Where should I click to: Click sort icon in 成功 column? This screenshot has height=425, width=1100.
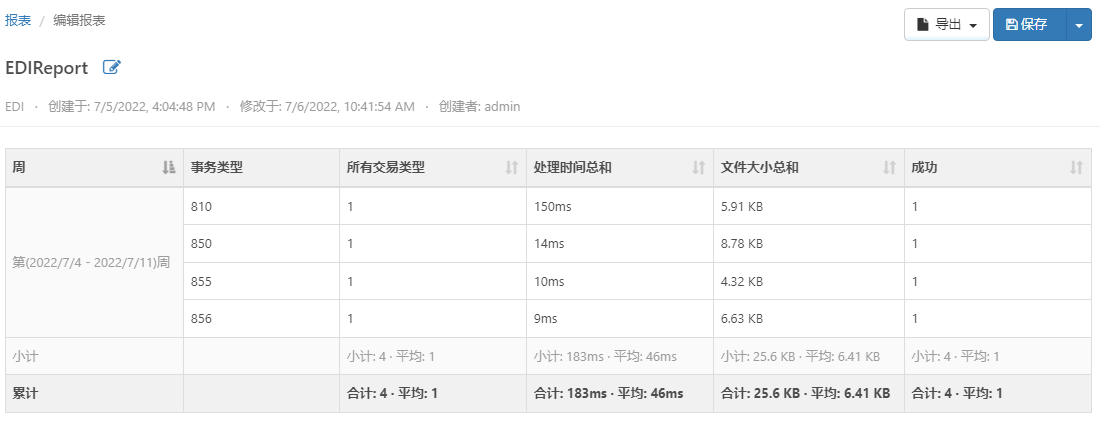click(1076, 168)
